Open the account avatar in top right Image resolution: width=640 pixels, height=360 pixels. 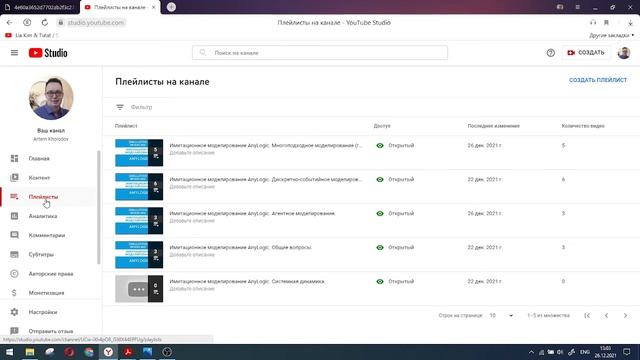pos(623,53)
